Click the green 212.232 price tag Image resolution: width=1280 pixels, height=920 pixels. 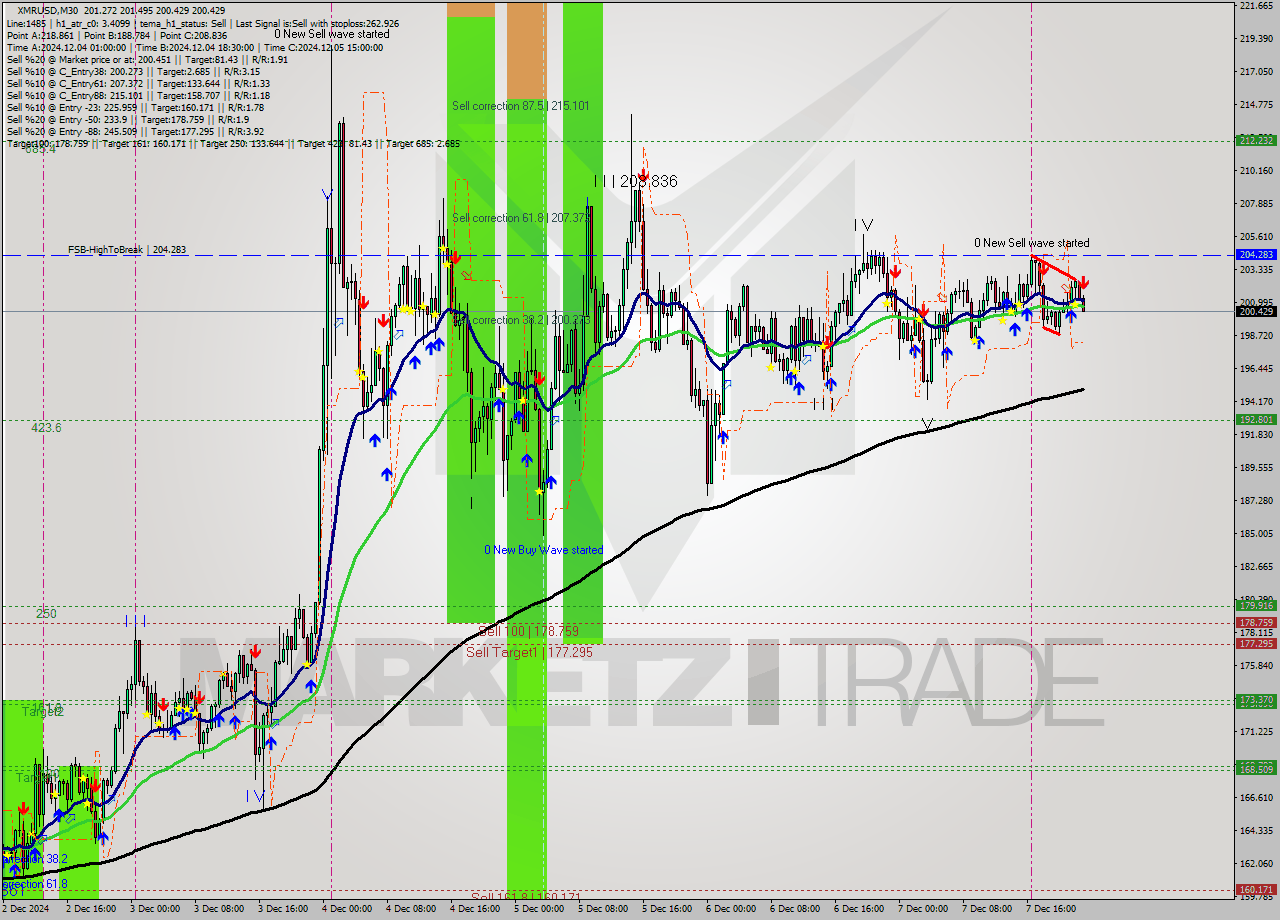pyautogui.click(x=1255, y=141)
